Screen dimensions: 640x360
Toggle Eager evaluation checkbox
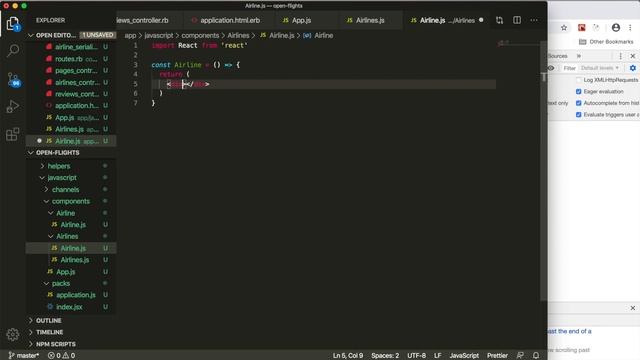coord(578,91)
